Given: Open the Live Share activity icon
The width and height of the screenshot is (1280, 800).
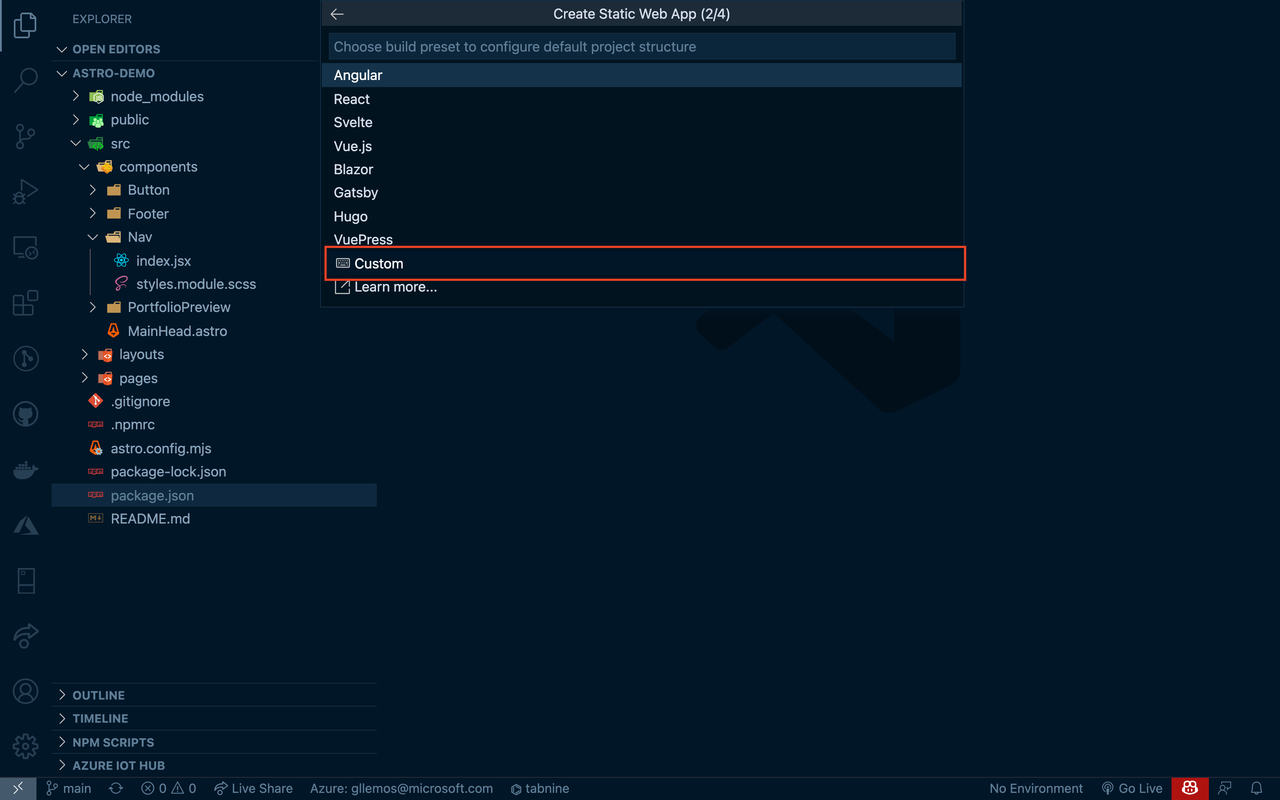Looking at the screenshot, I should [x=26, y=635].
